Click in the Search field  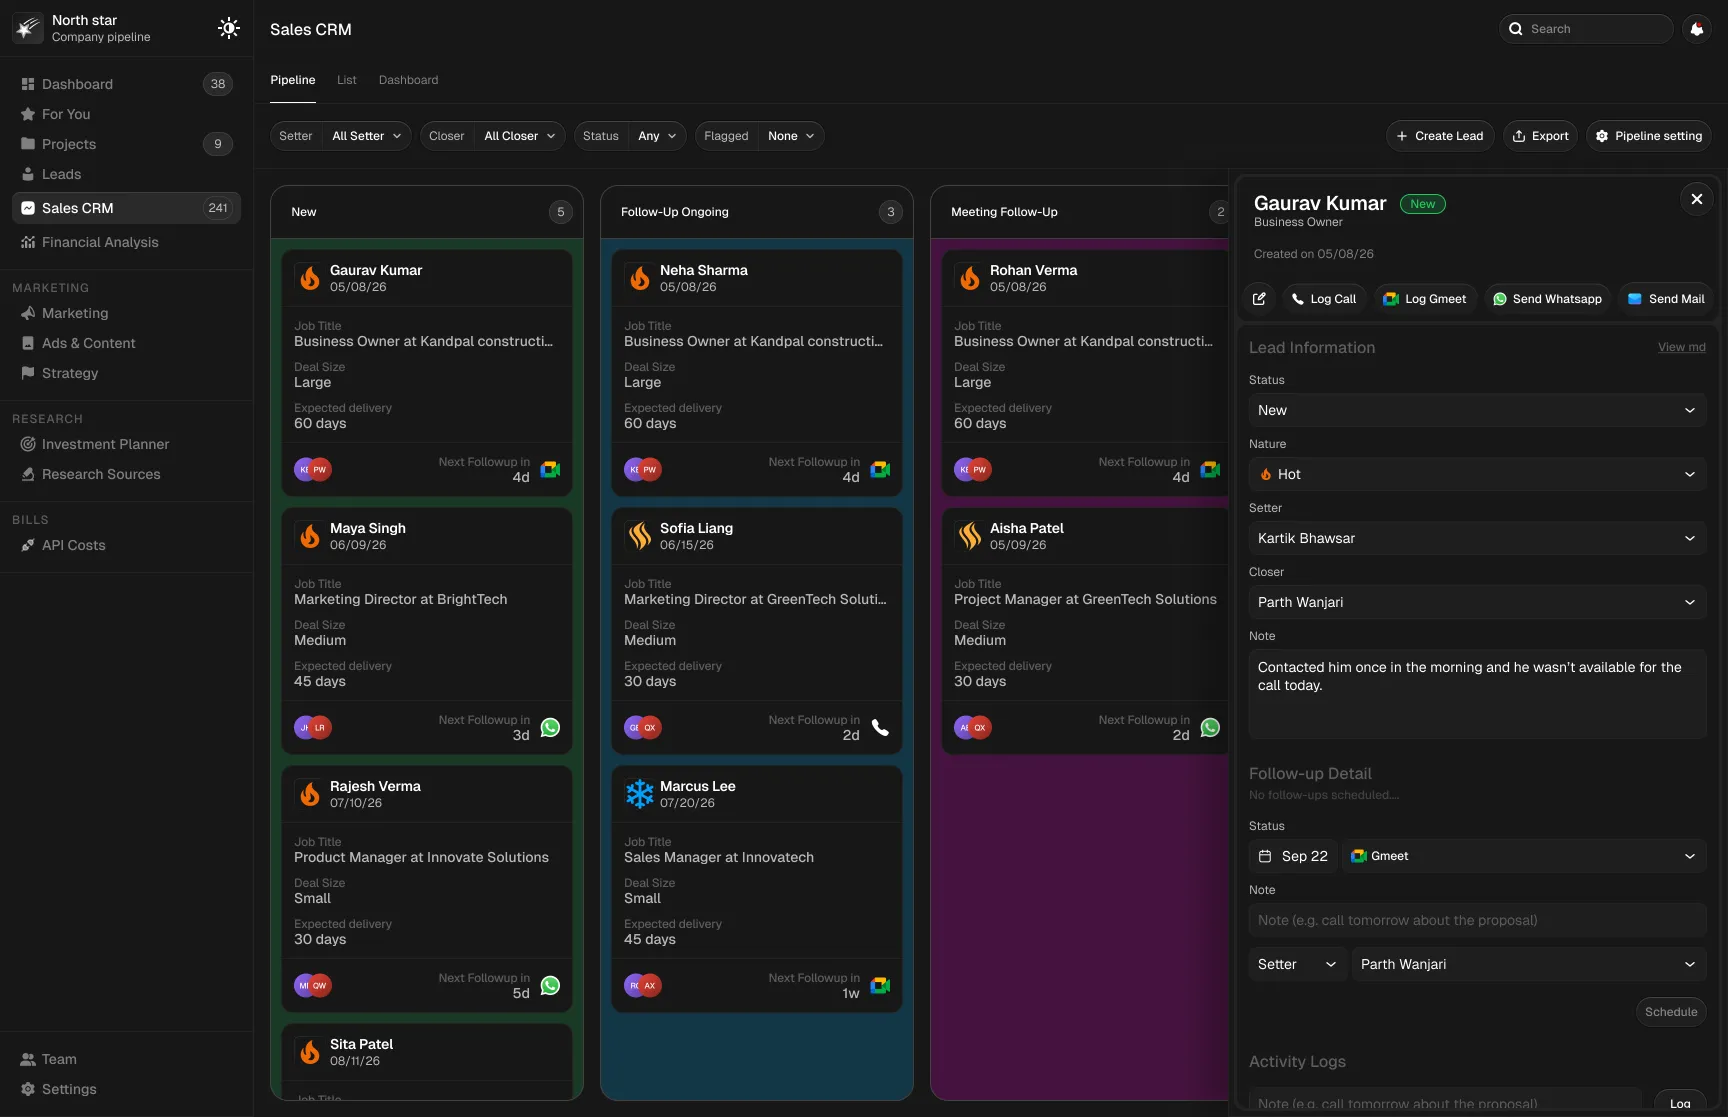point(1587,29)
